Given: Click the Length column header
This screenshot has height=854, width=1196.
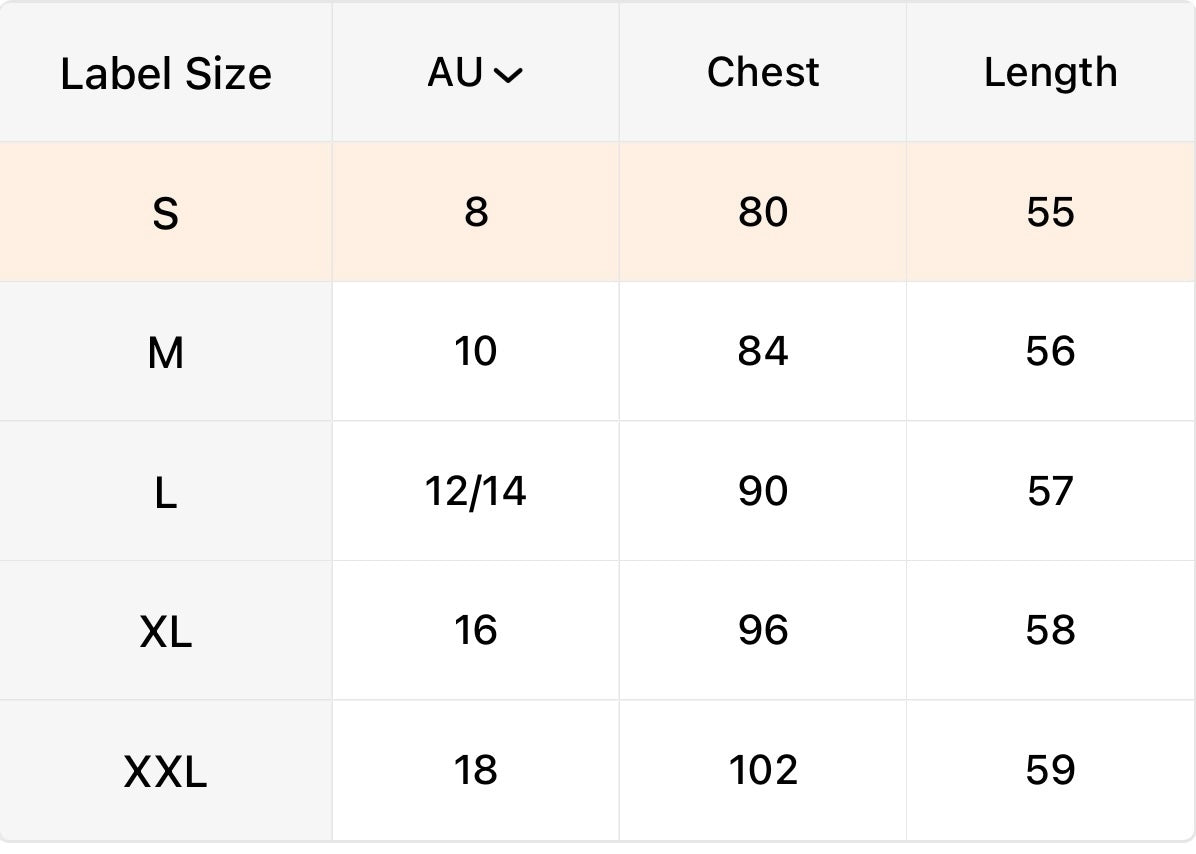Looking at the screenshot, I should (1050, 73).
